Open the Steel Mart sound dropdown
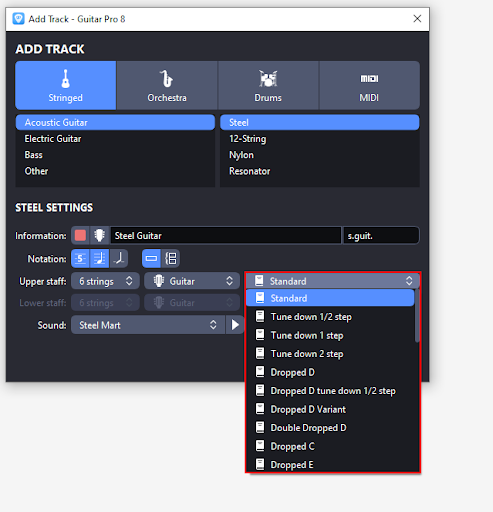This screenshot has height=512, width=493. 148,325
